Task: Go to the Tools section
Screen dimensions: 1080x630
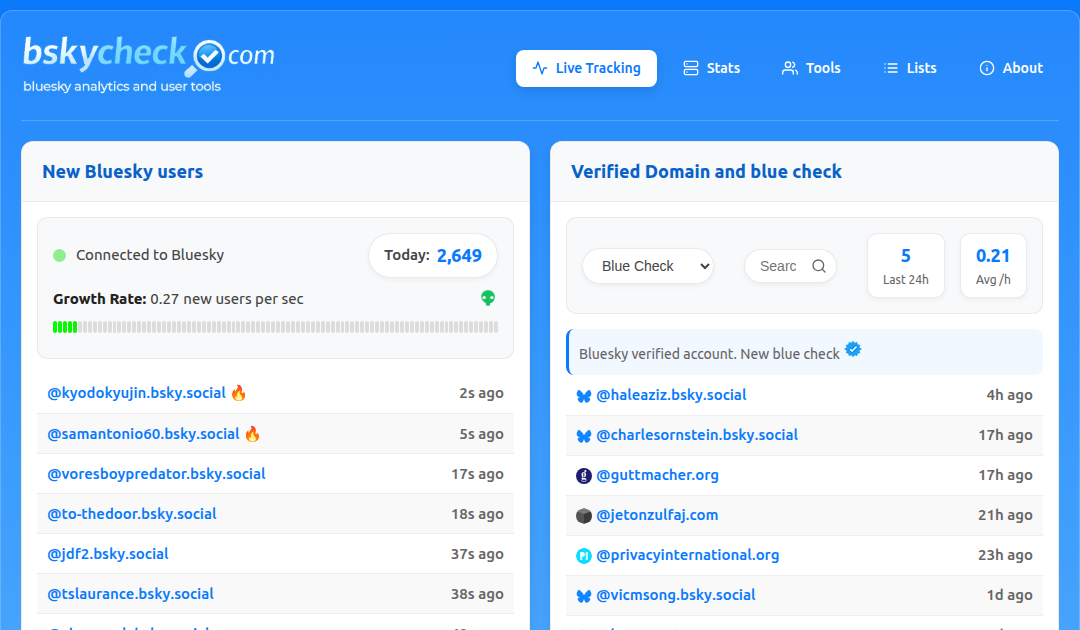Action: pos(811,68)
